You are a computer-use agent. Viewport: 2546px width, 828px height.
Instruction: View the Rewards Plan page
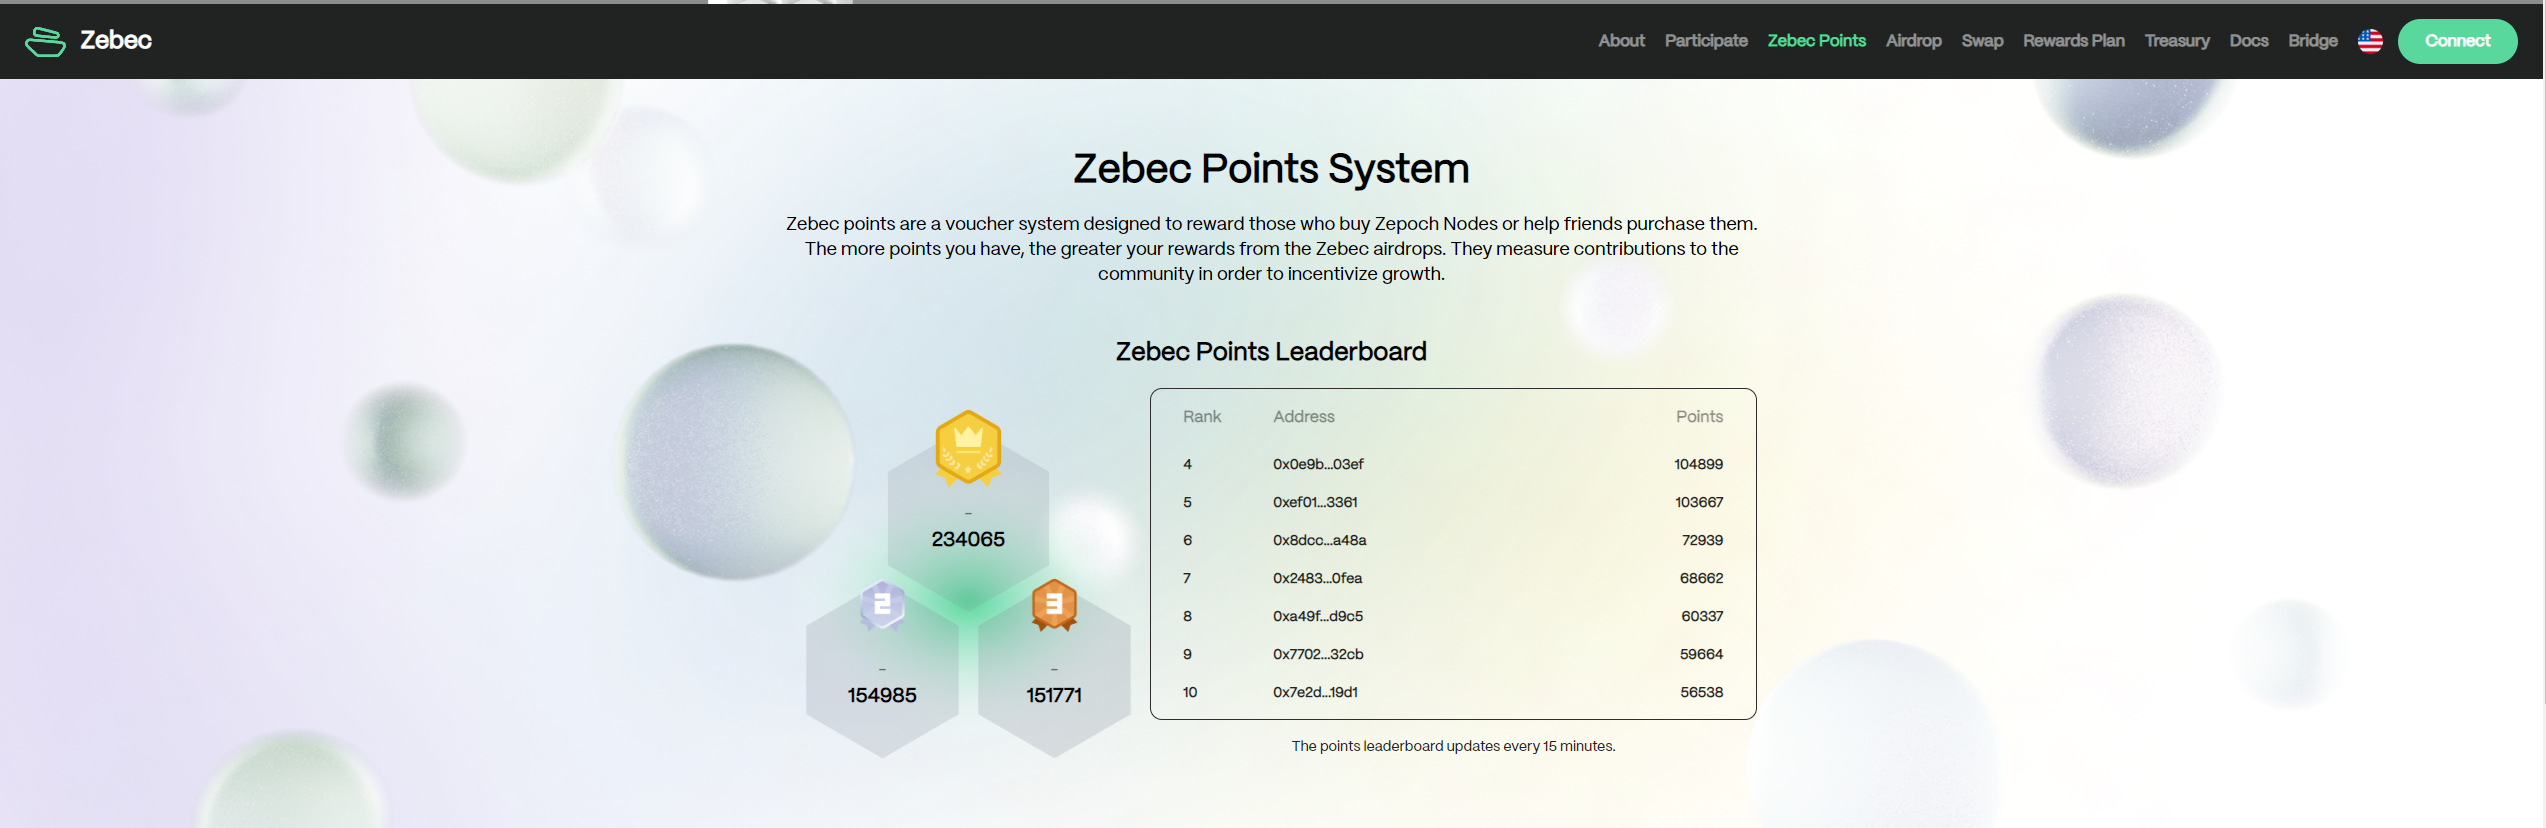pyautogui.click(x=2073, y=41)
